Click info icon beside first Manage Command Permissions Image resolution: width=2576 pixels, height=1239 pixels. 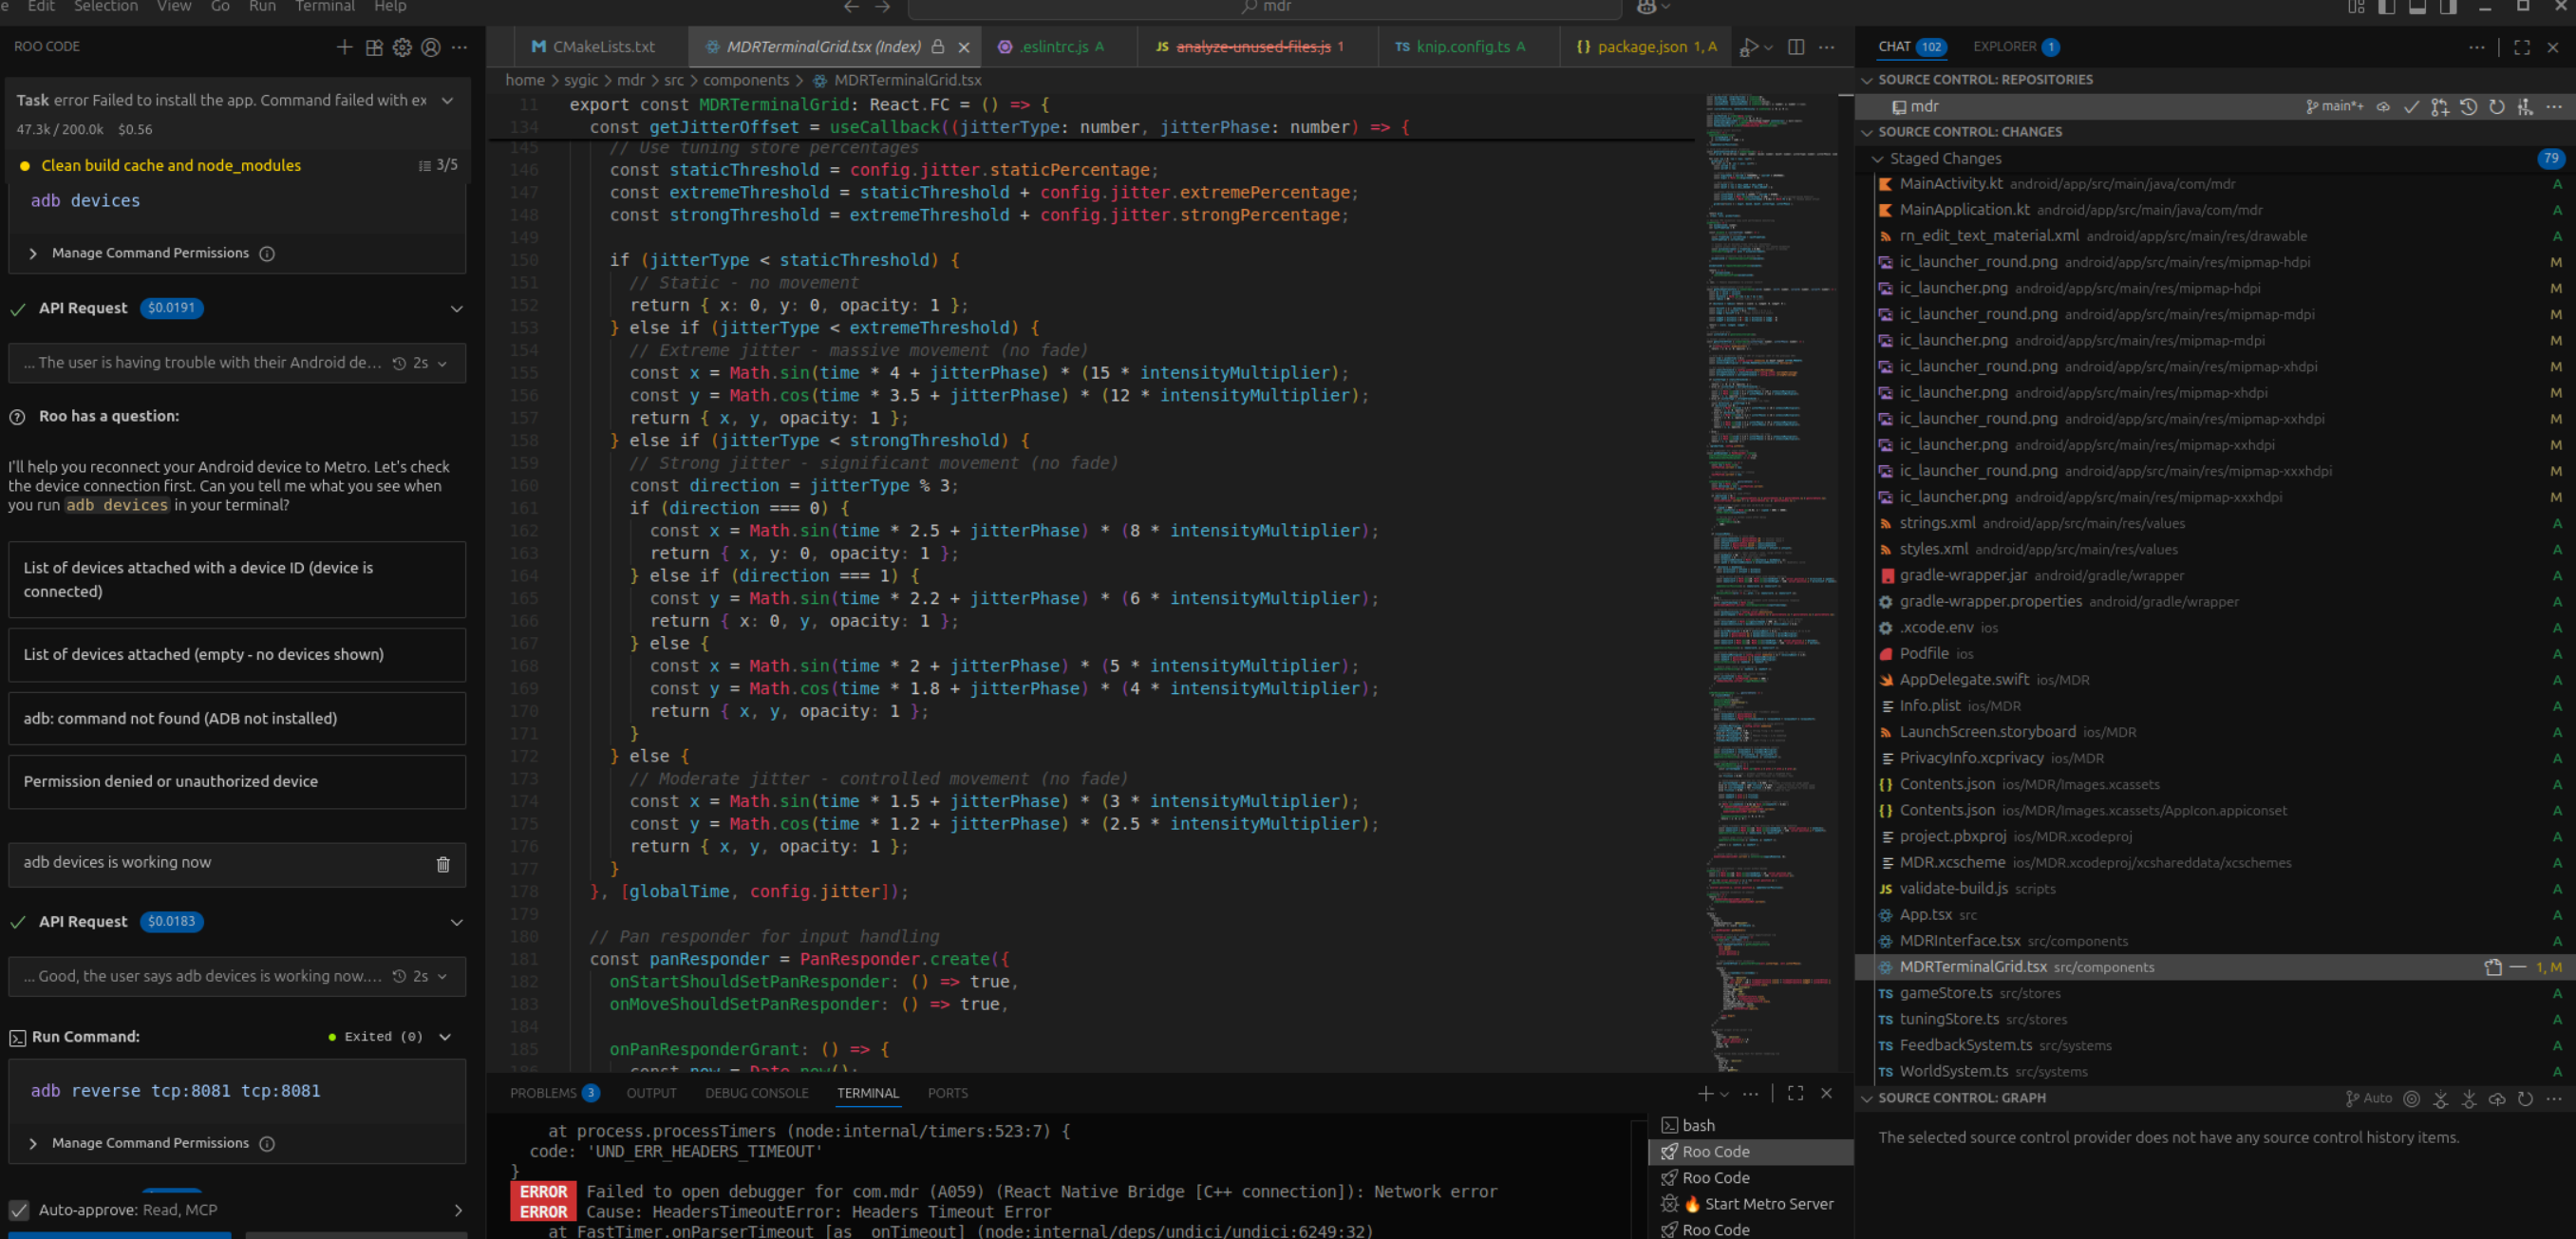pyautogui.click(x=267, y=254)
